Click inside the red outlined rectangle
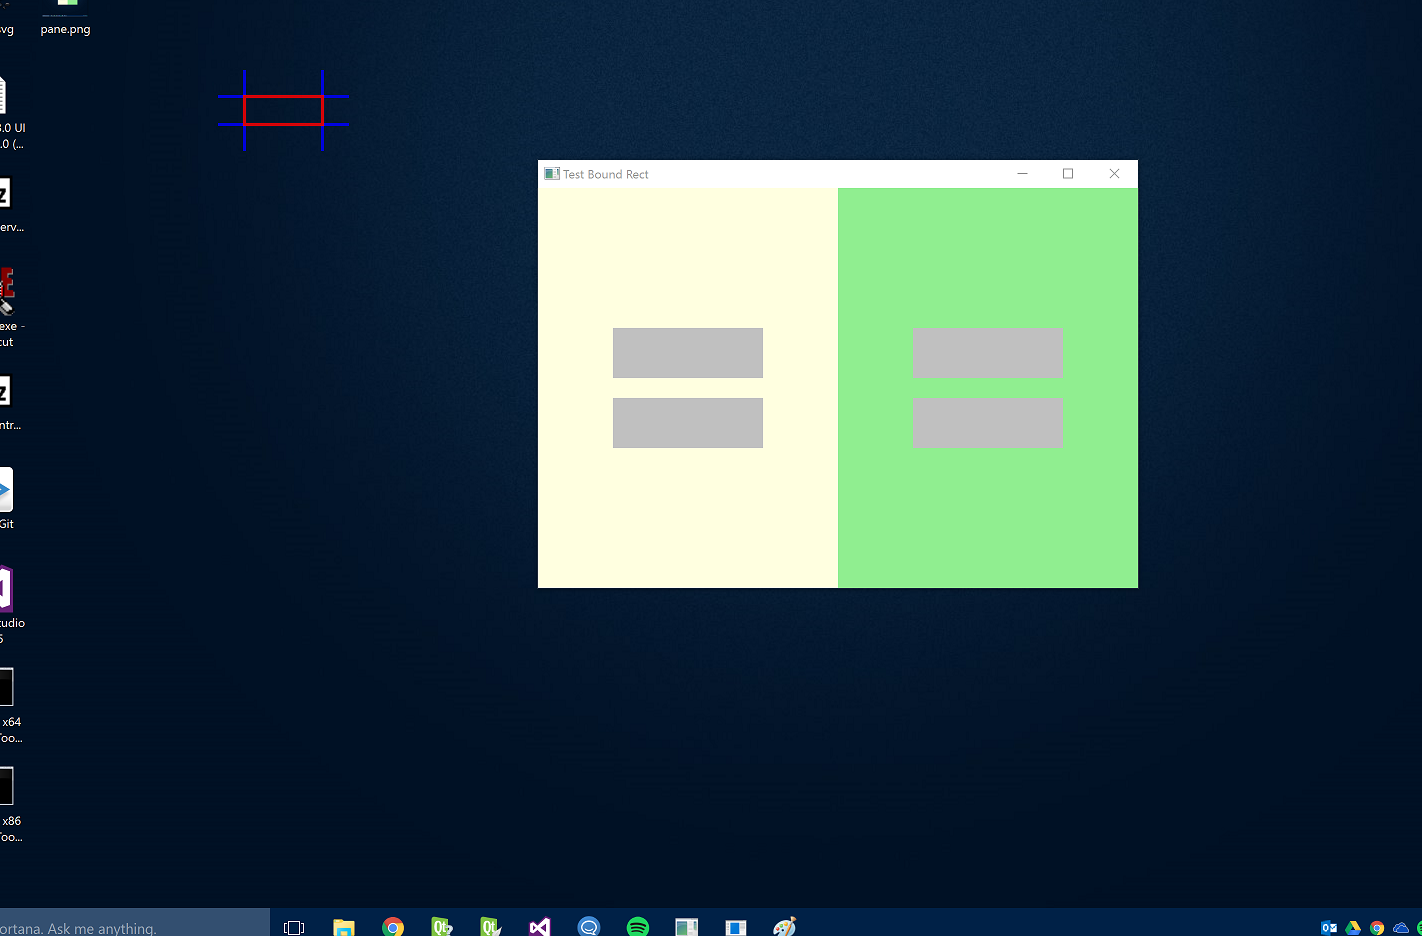 click(283, 110)
